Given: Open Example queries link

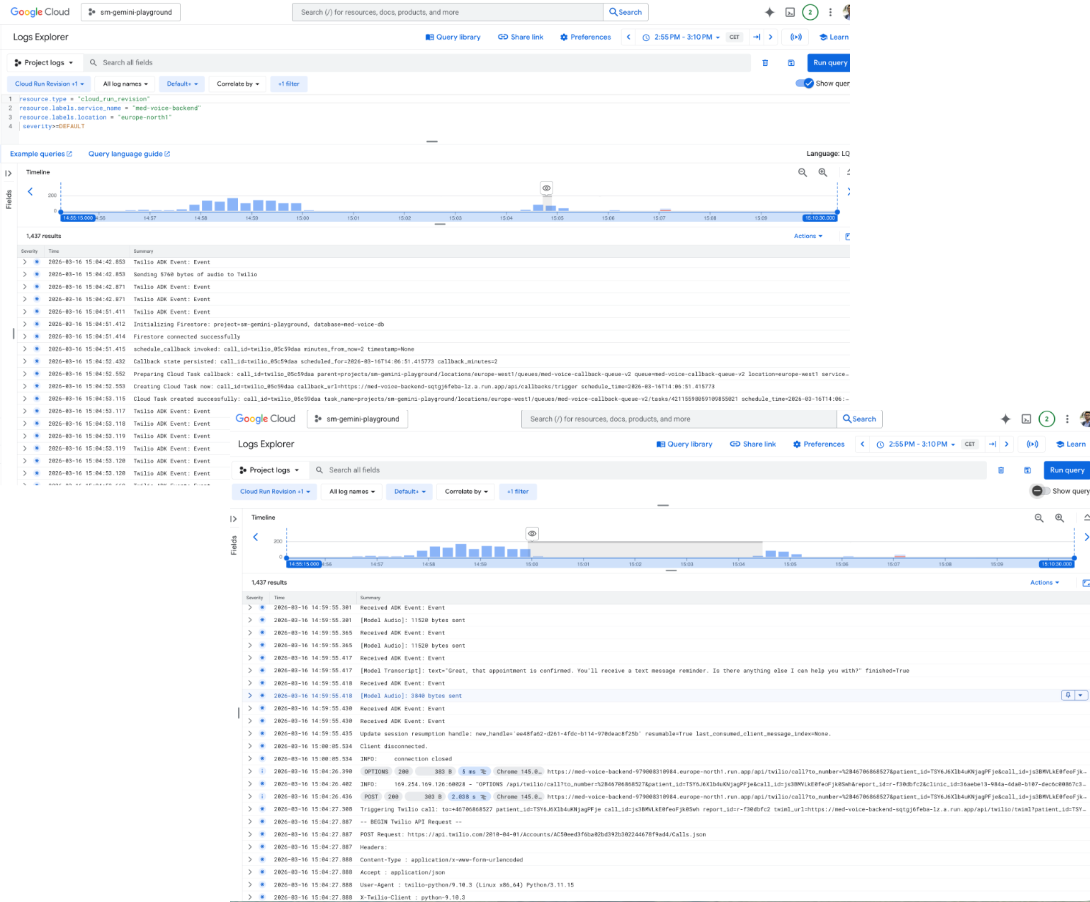Looking at the screenshot, I should 41,154.
